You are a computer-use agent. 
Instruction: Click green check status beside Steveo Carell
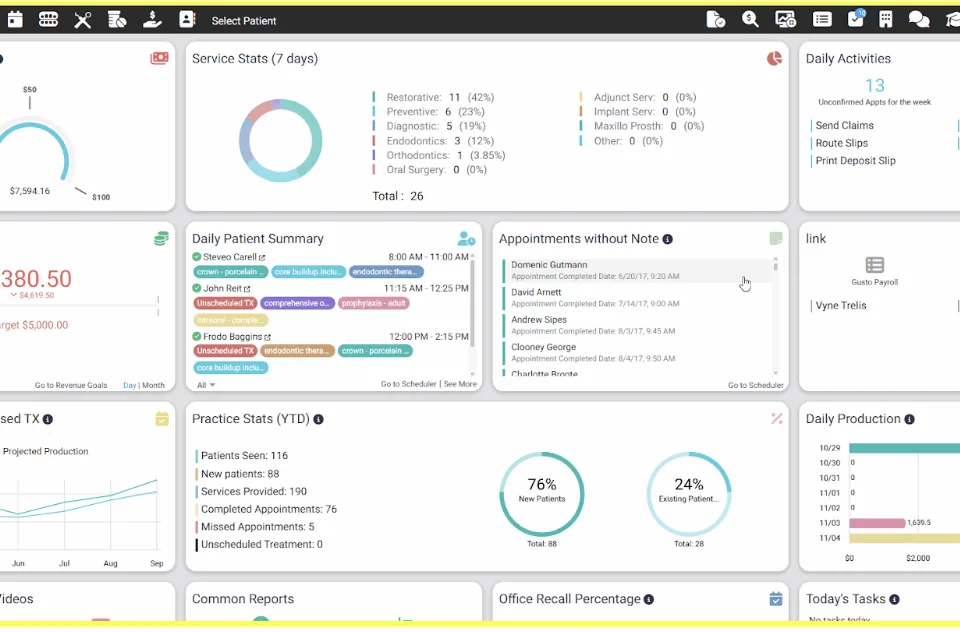(x=197, y=257)
